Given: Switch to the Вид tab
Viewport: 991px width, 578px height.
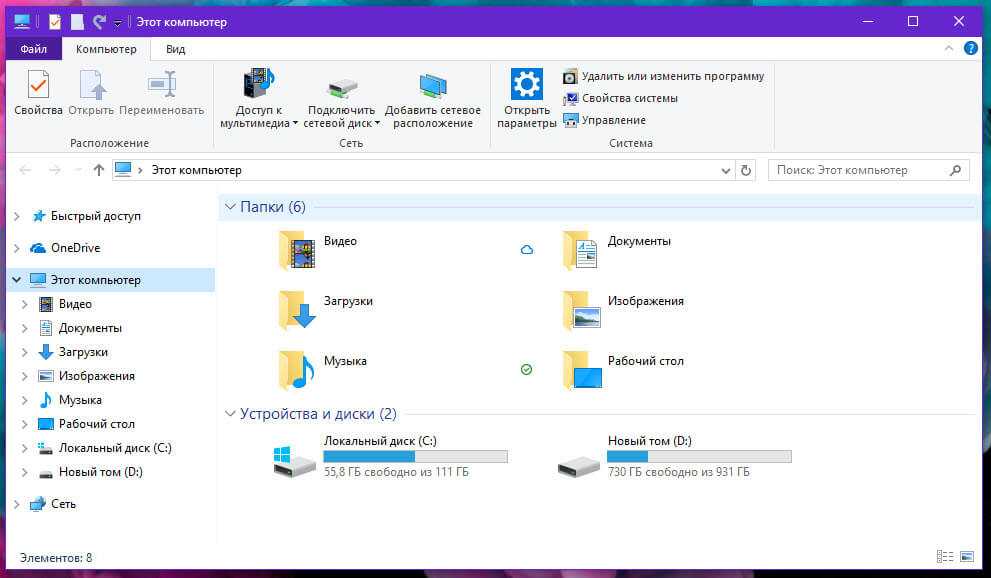Looking at the screenshot, I should 175,49.
